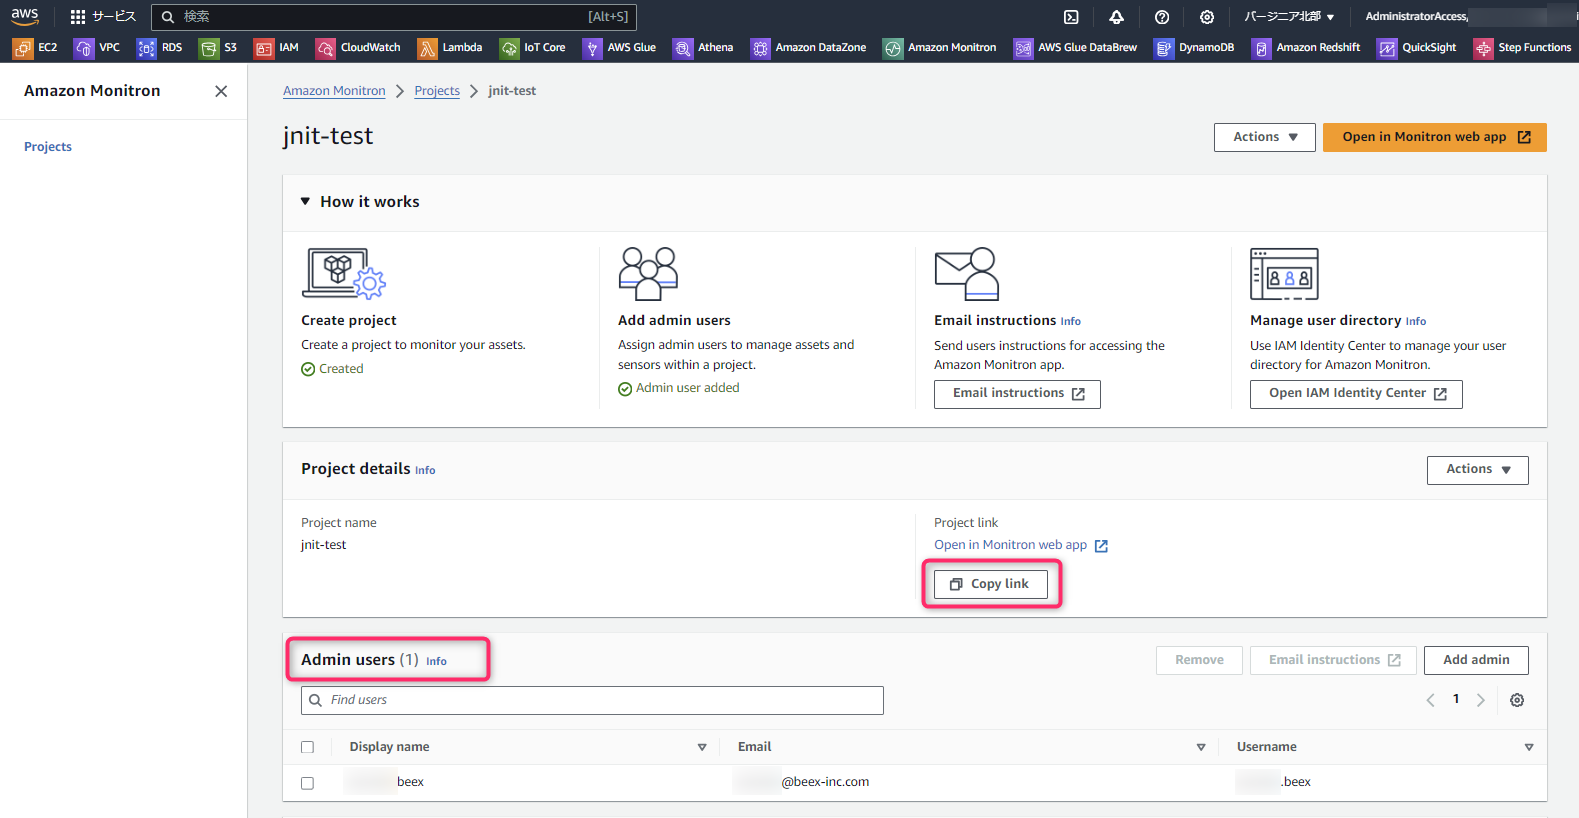Open Athena shortcut in favorites bar
Screen dimensions: 1579x818
[703, 48]
